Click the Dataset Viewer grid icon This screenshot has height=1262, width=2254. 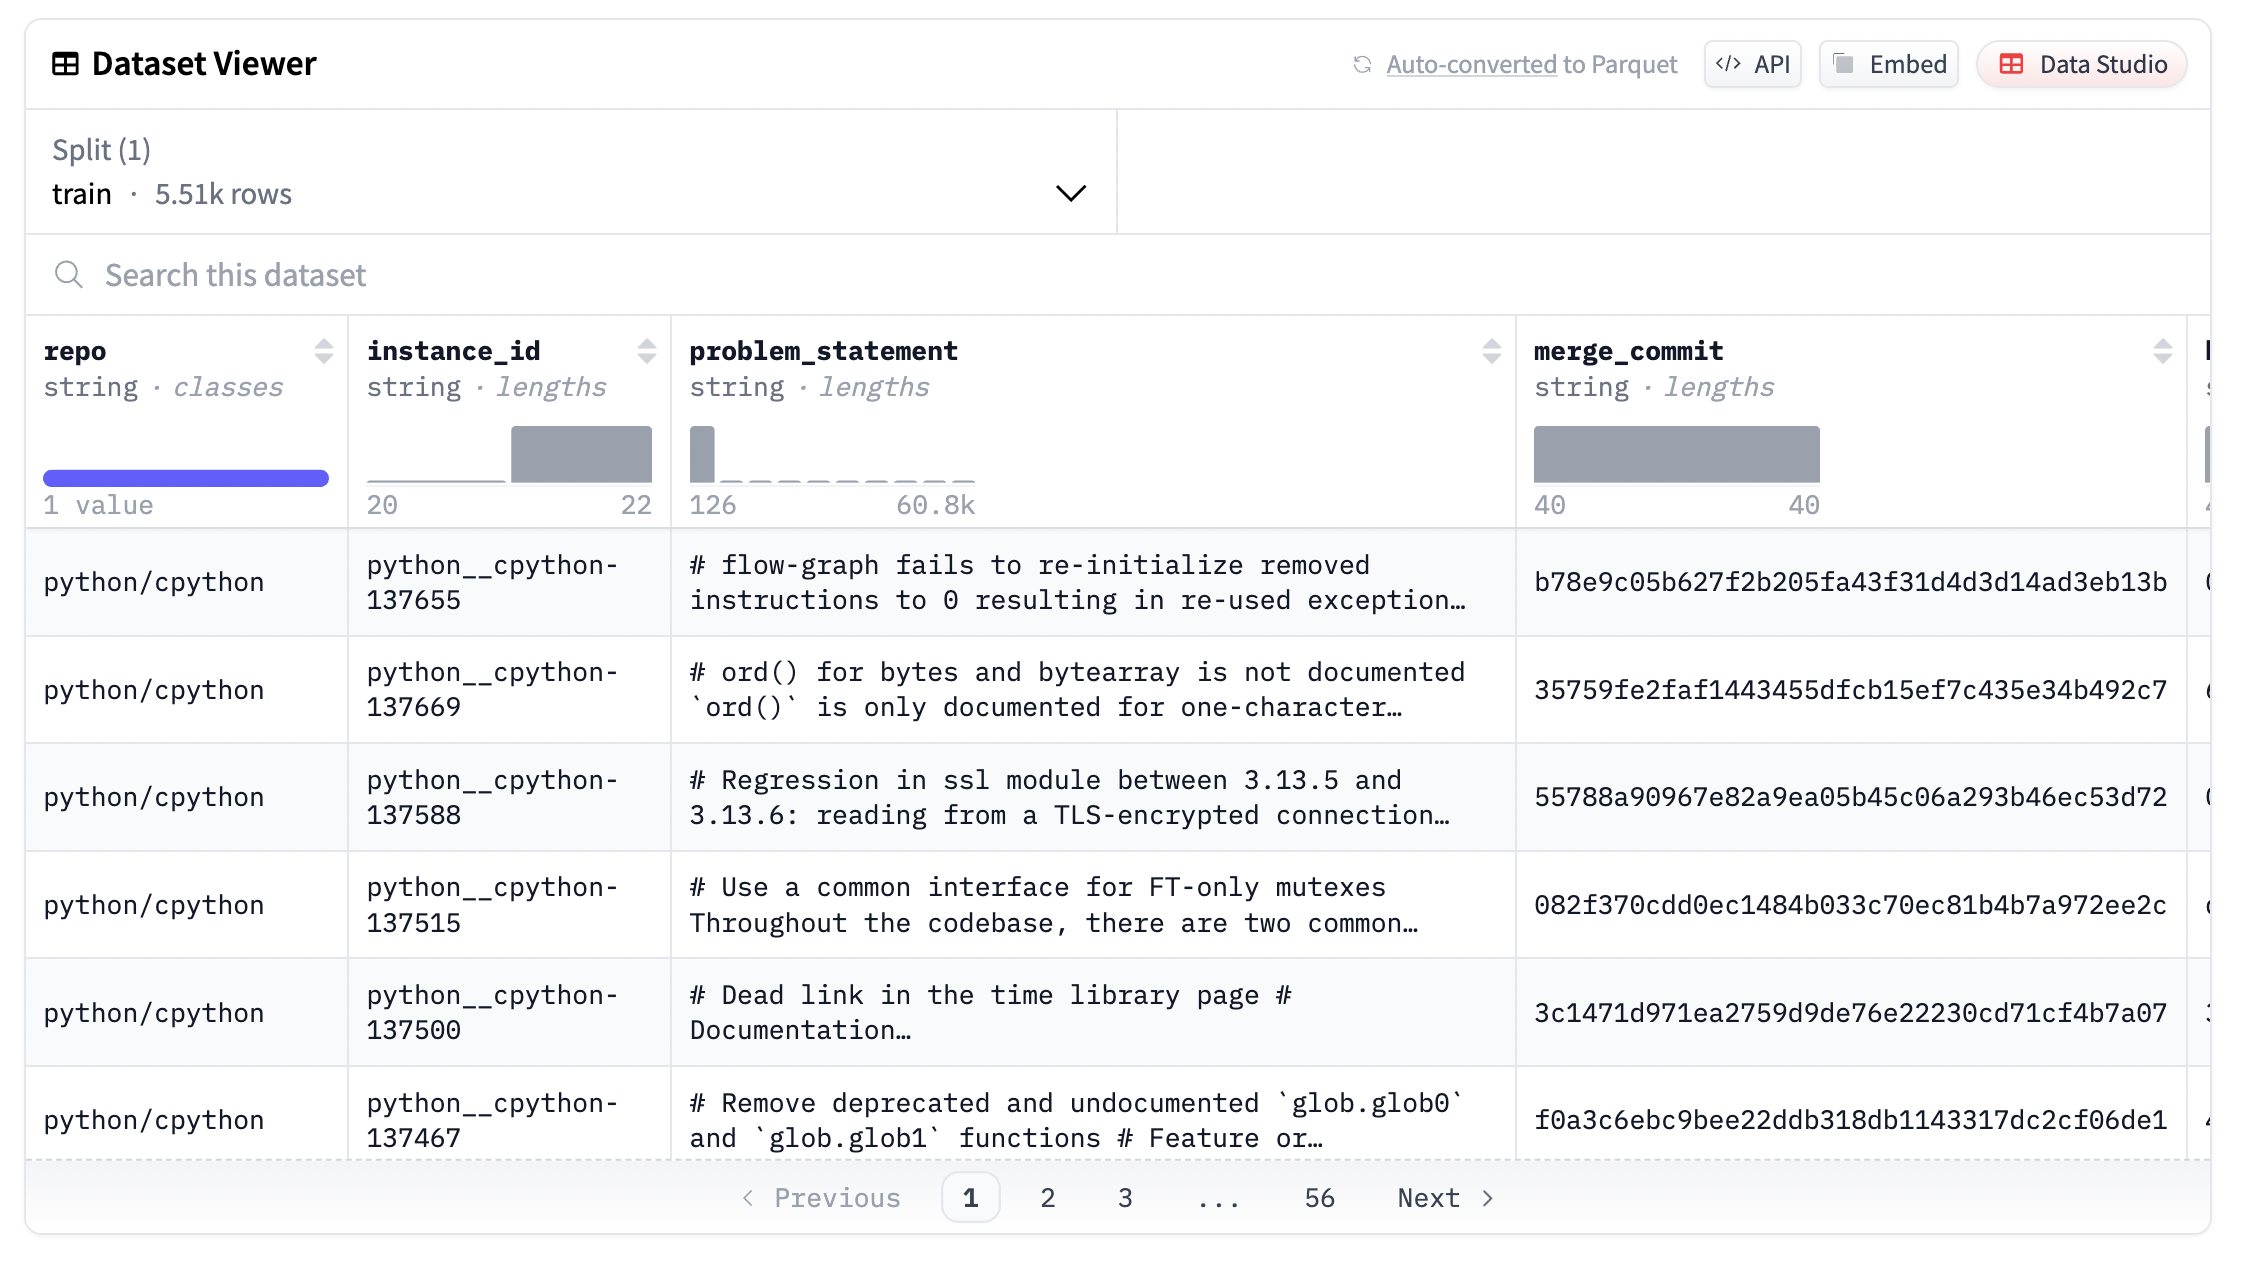tap(64, 63)
